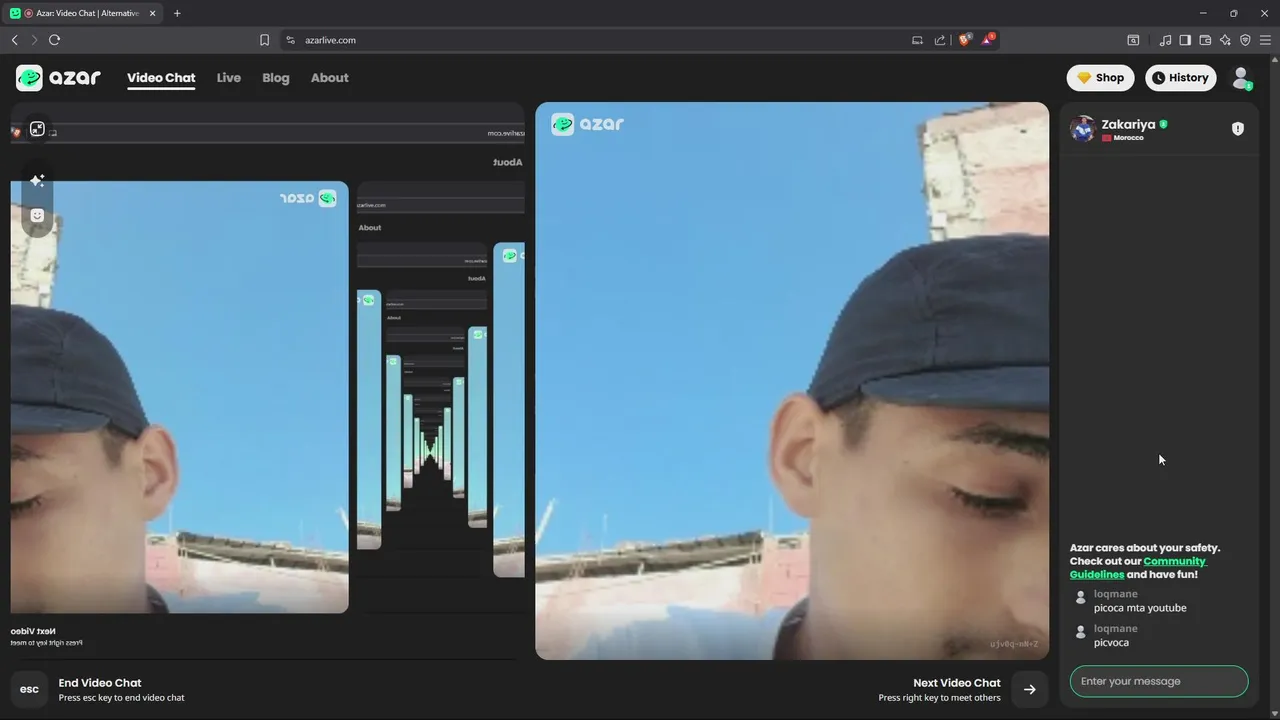Open the sparkle effects icon on local video
1280x720 pixels.
(x=37, y=181)
